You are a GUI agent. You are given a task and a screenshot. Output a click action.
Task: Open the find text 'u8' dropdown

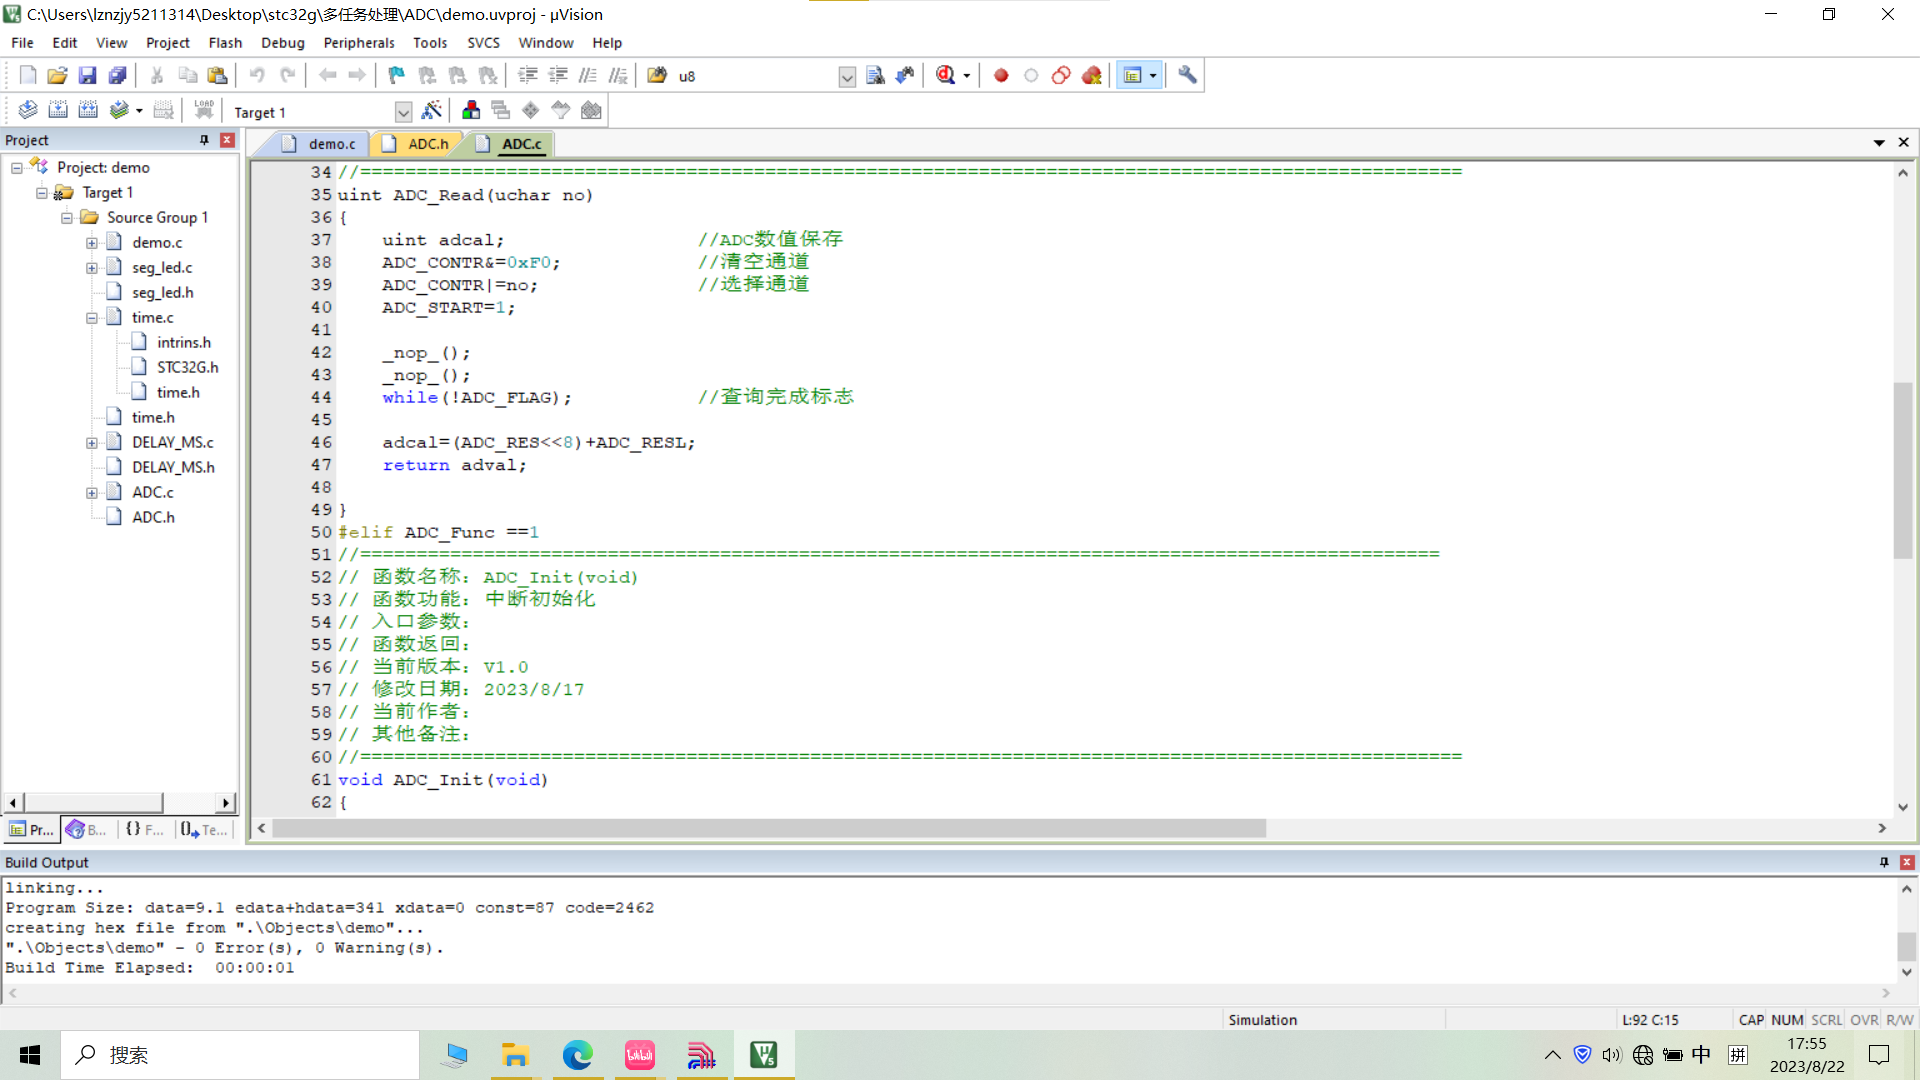[x=847, y=77]
